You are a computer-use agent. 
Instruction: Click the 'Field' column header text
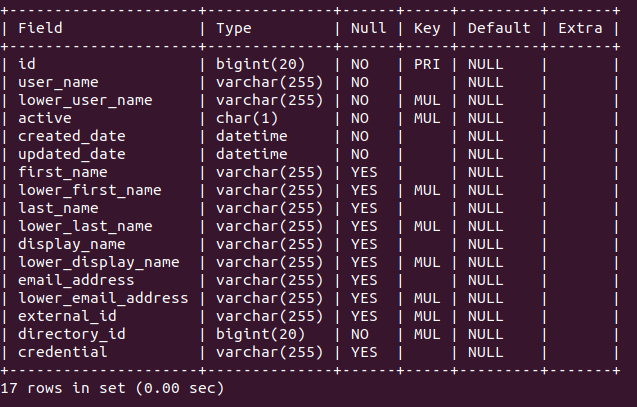coord(41,28)
